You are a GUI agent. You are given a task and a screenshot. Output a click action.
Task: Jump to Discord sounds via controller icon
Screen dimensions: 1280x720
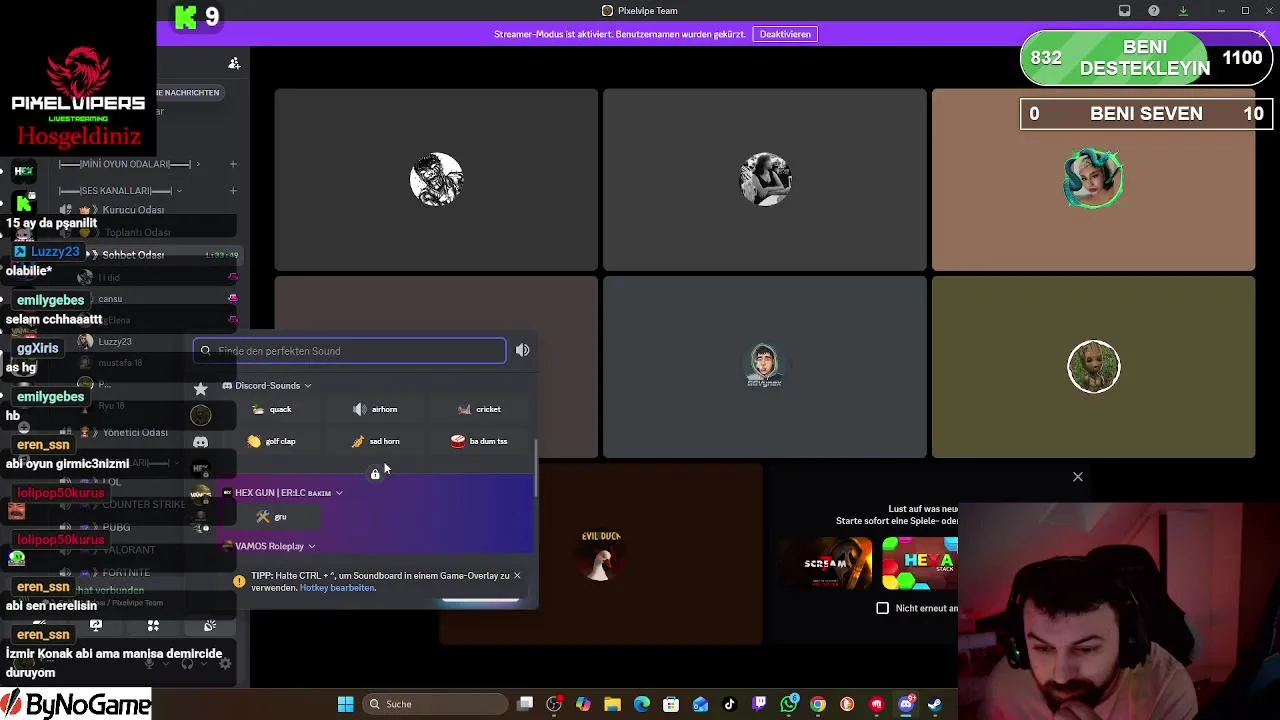point(201,442)
